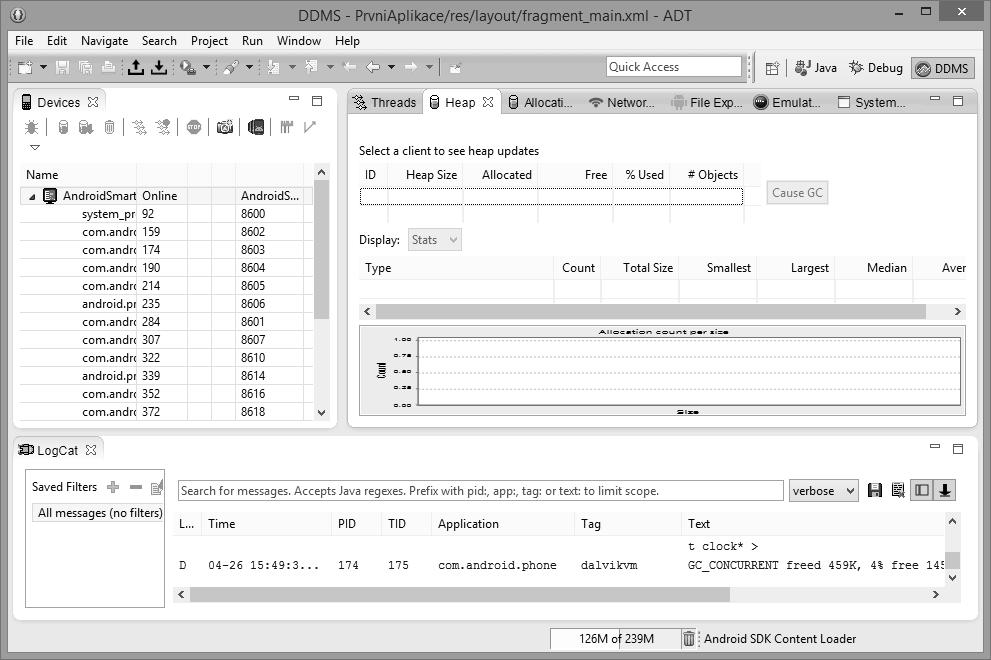Click the Start Method Profiling icon
The width and height of the screenshot is (991, 660).
(162, 127)
